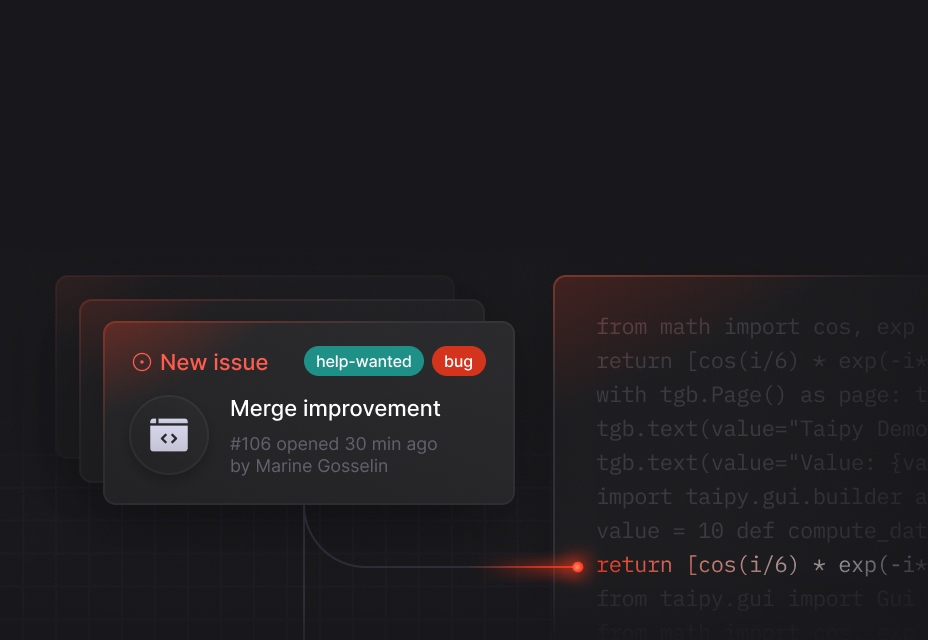Open author Marine Gosselin's name
The width and height of the screenshot is (928, 640).
[x=321, y=466]
